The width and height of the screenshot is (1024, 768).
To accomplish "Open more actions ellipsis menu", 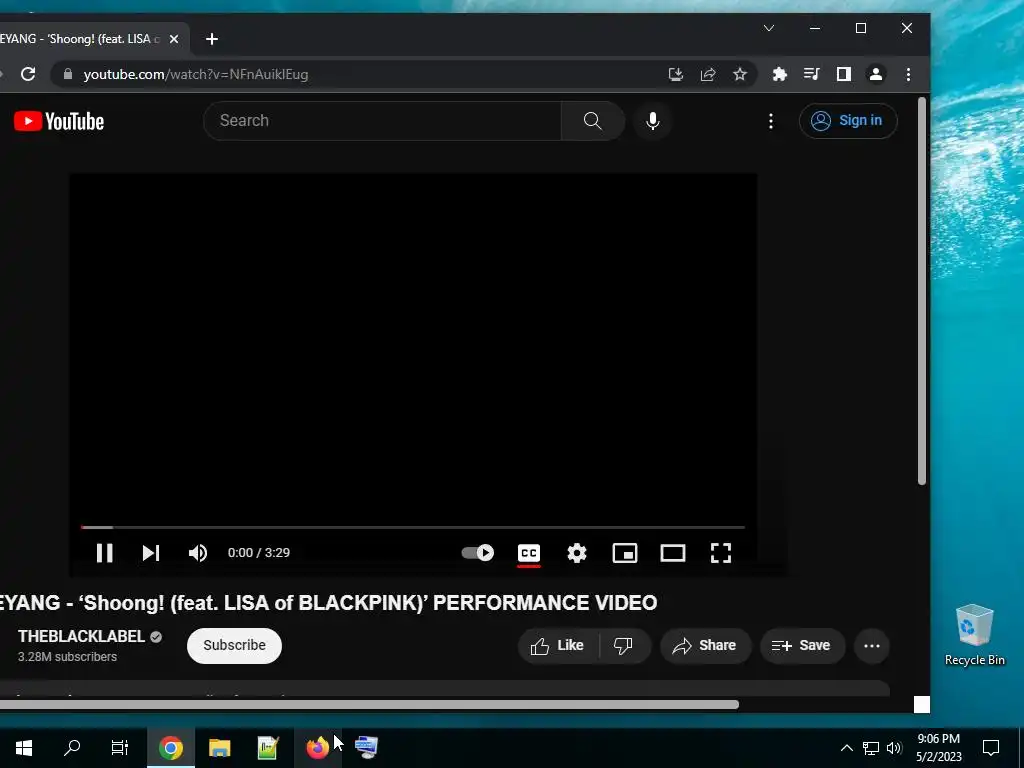I will click(x=872, y=646).
